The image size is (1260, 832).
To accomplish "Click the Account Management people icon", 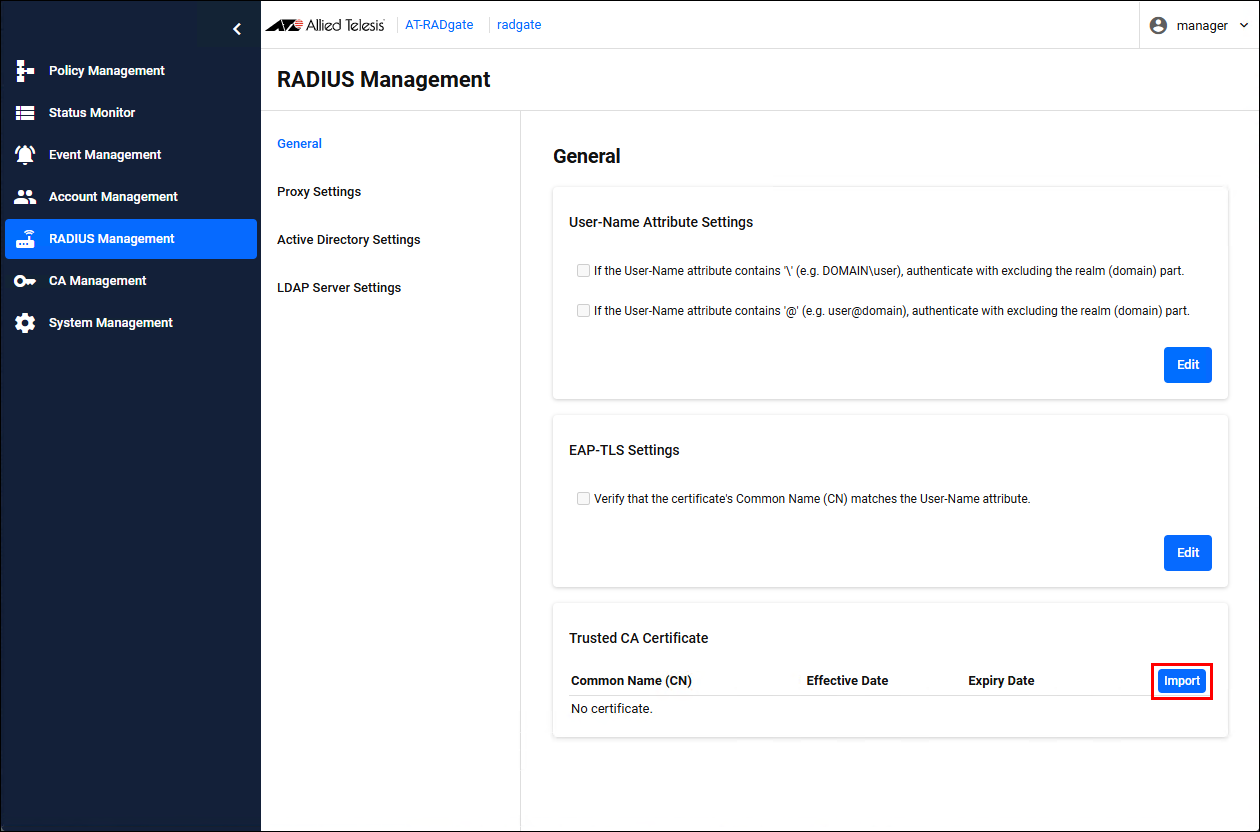I will tap(25, 197).
